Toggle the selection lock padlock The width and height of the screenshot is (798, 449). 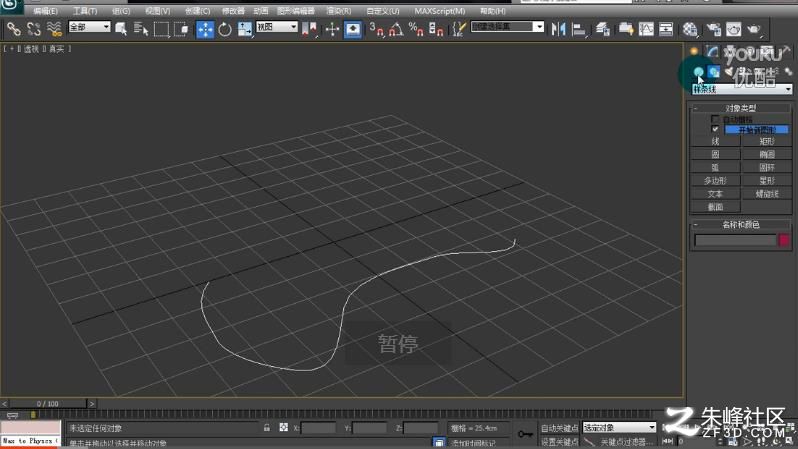267,428
